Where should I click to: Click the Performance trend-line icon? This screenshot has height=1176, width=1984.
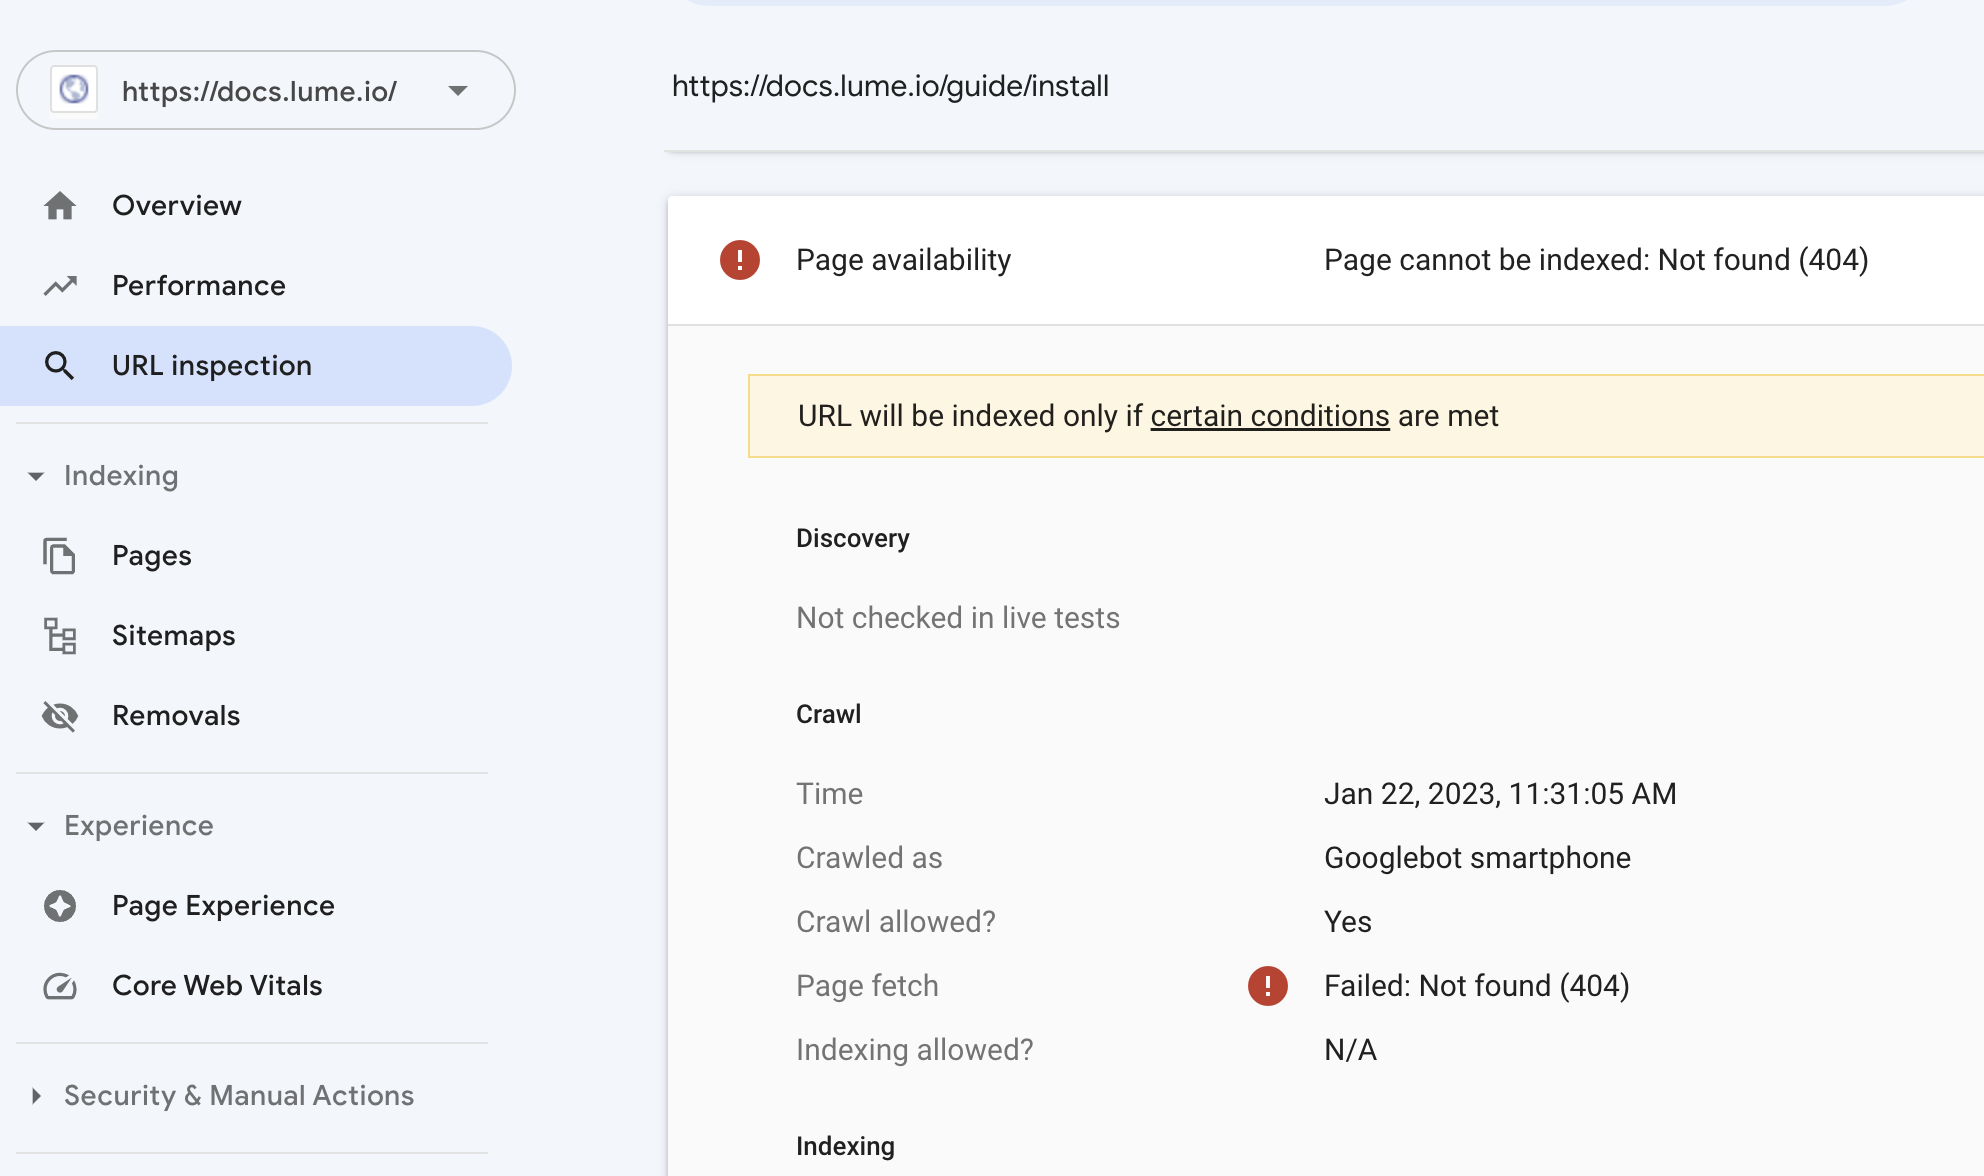coord(60,286)
